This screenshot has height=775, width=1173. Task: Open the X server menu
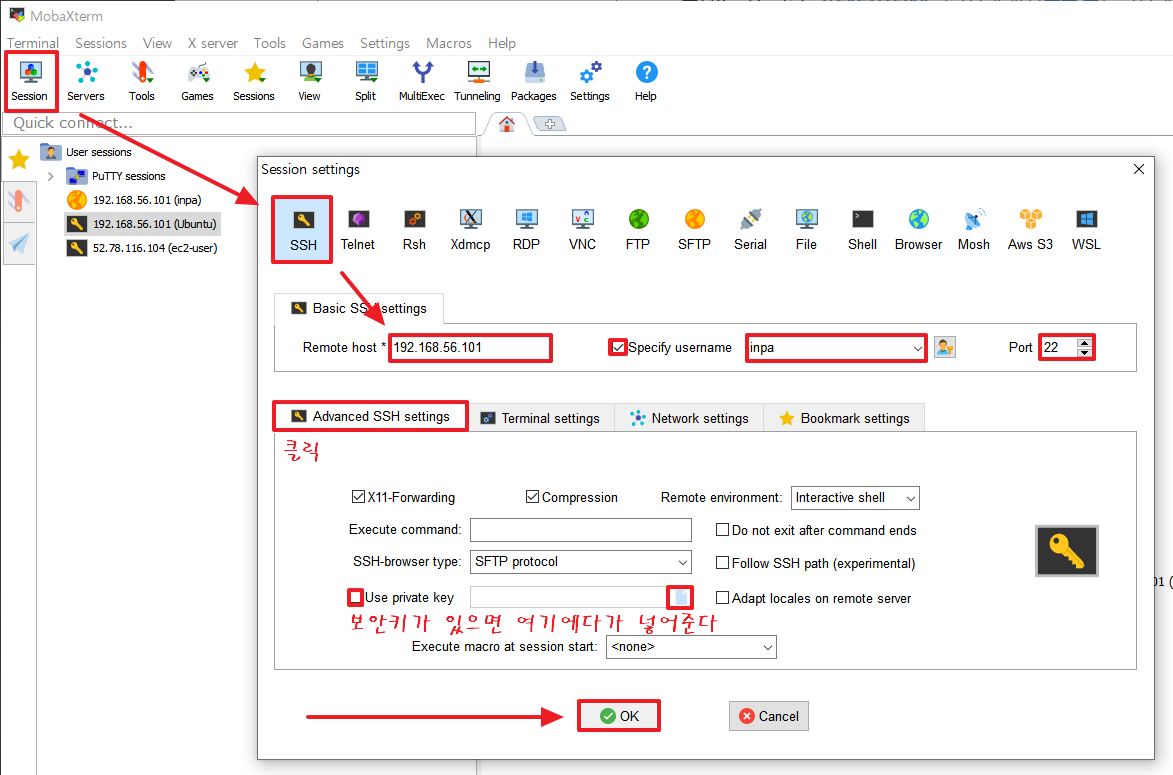pos(212,43)
